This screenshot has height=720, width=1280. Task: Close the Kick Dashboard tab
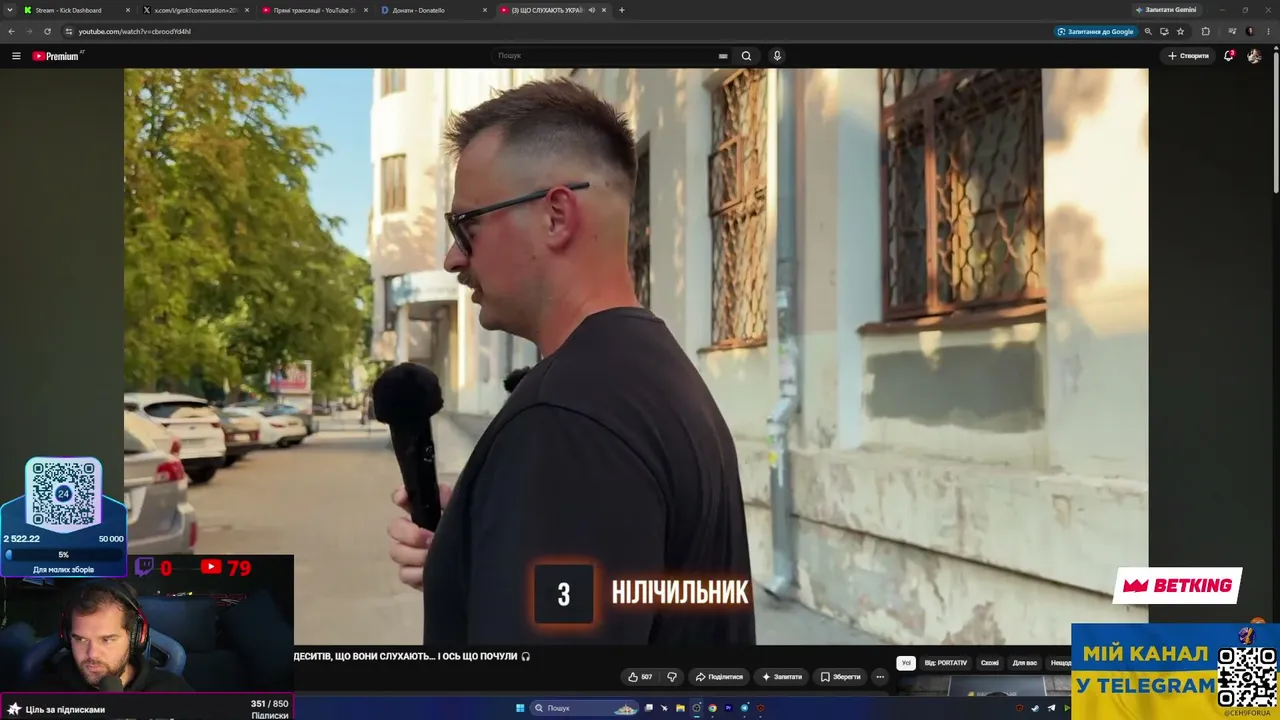pyautogui.click(x=128, y=10)
